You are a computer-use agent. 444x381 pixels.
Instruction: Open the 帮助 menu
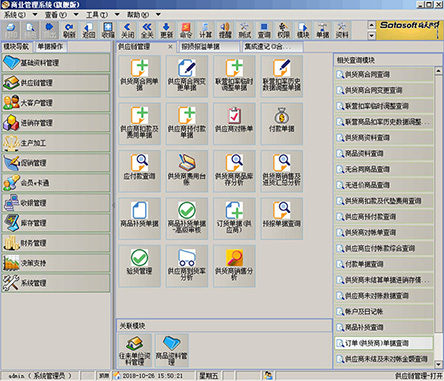[x=138, y=15]
